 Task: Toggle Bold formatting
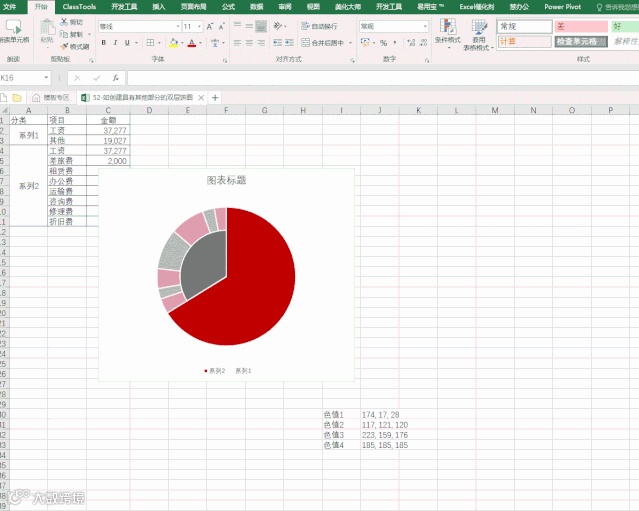click(x=104, y=42)
